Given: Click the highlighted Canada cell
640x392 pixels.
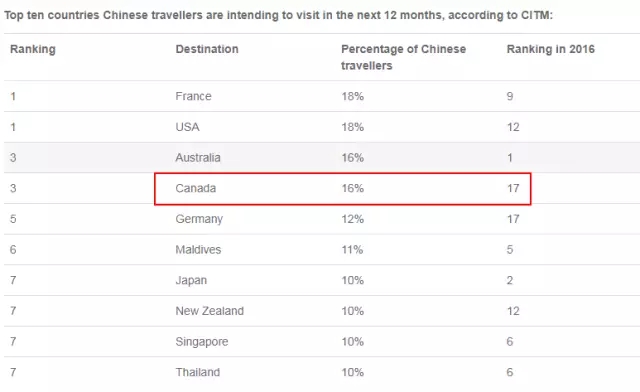Looking at the screenshot, I should point(196,188).
